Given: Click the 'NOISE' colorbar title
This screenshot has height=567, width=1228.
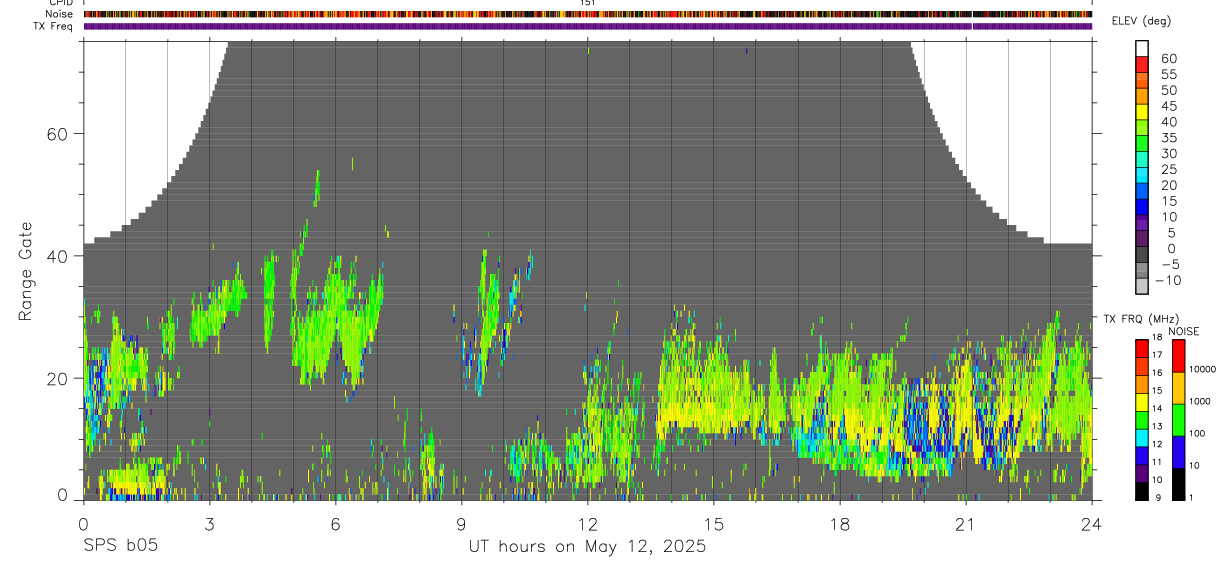Looking at the screenshot, I should [x=1182, y=331].
